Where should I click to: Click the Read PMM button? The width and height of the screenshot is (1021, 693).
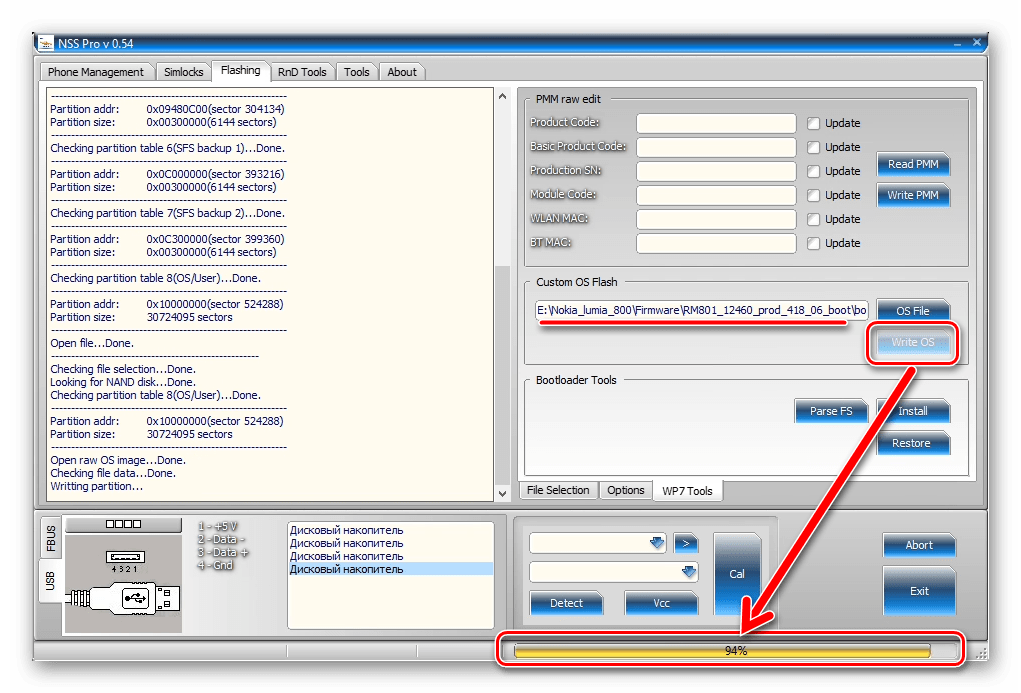[913, 164]
